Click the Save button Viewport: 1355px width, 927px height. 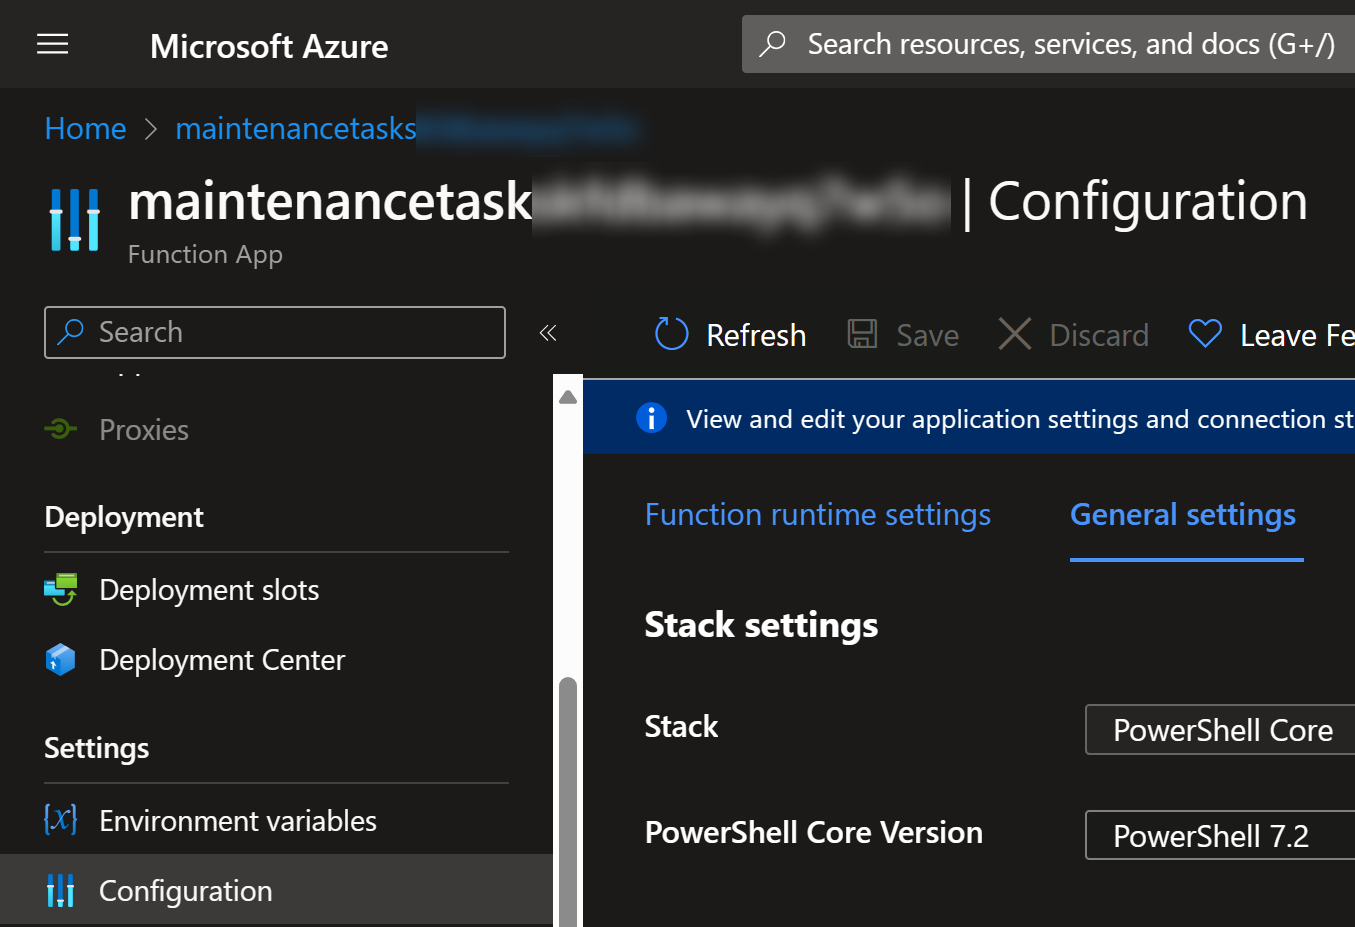pyautogui.click(x=903, y=335)
